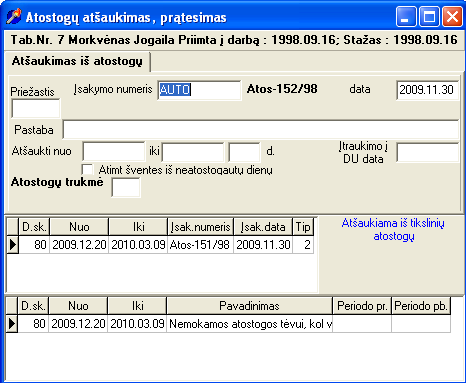Select the bottom grid row arrow indicator
467x384 pixels.
tap(12, 324)
